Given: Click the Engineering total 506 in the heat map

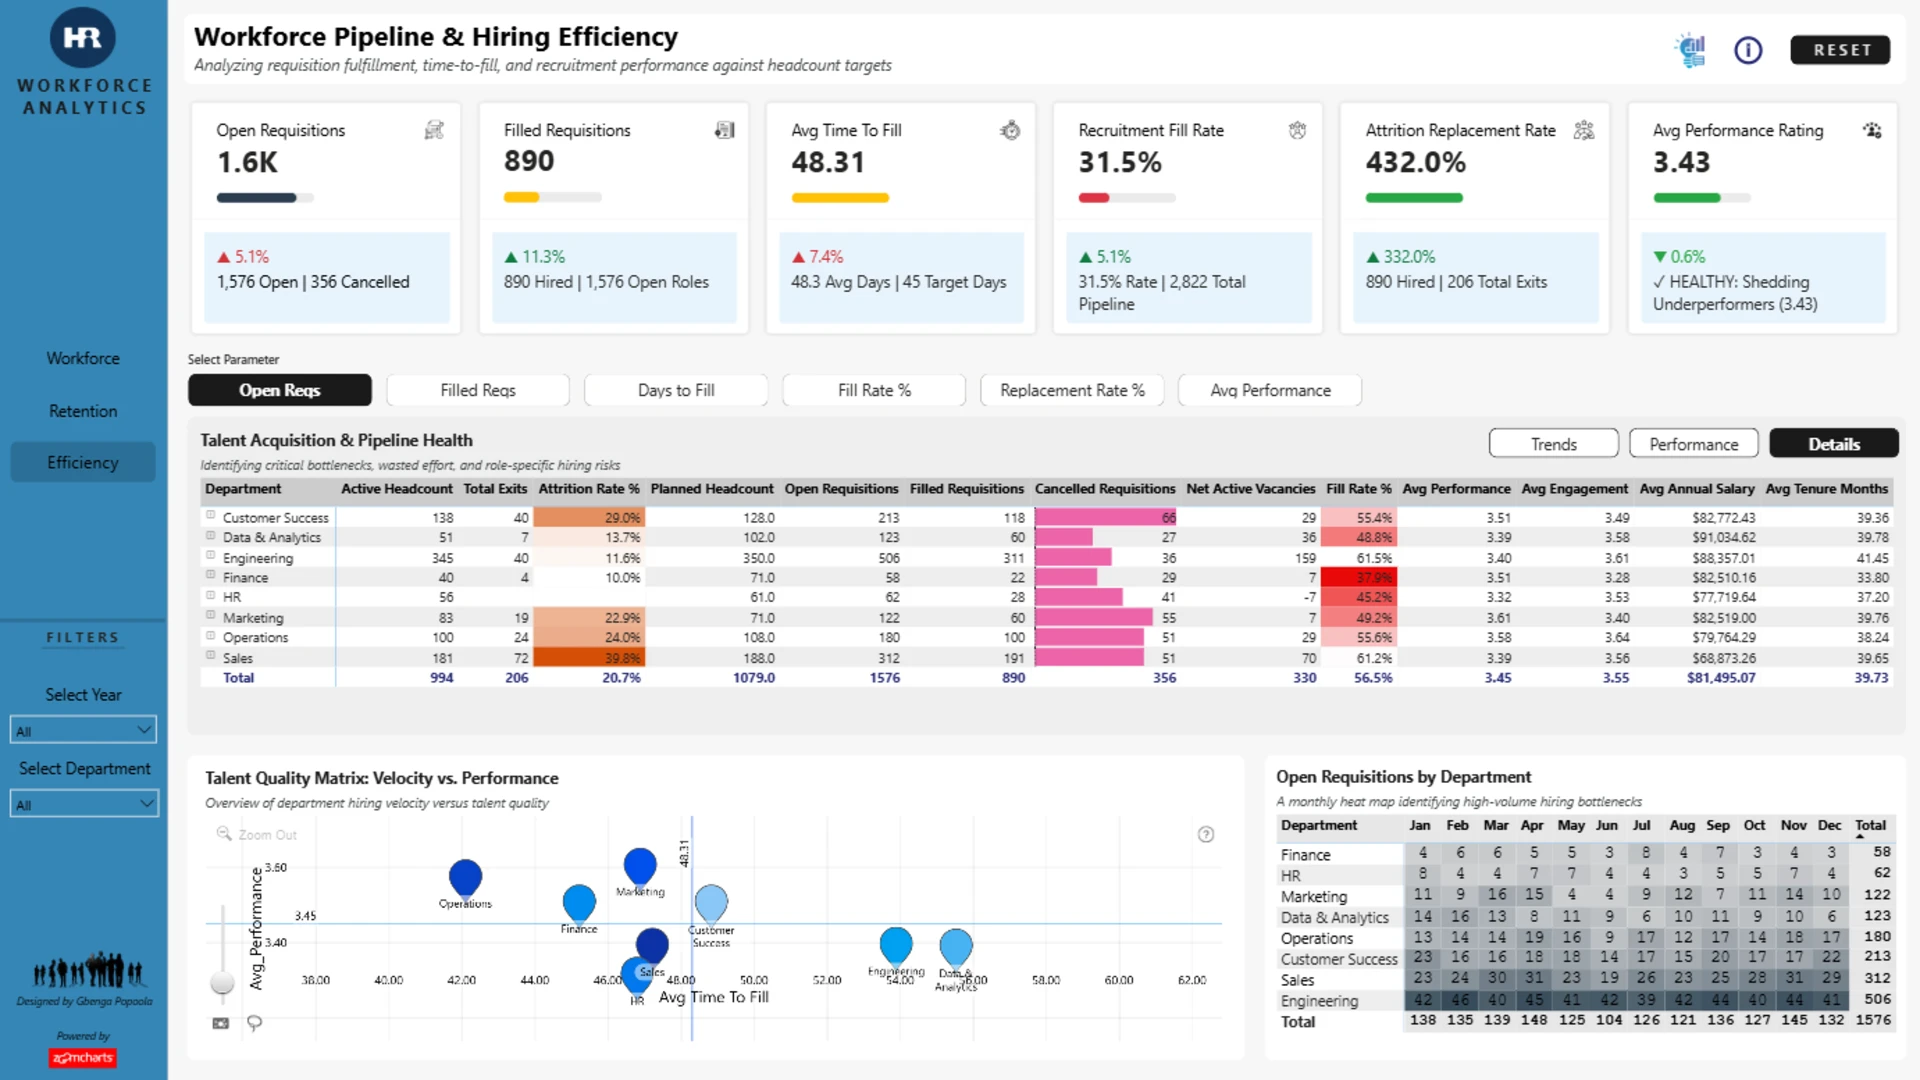Looking at the screenshot, I should [x=1877, y=999].
